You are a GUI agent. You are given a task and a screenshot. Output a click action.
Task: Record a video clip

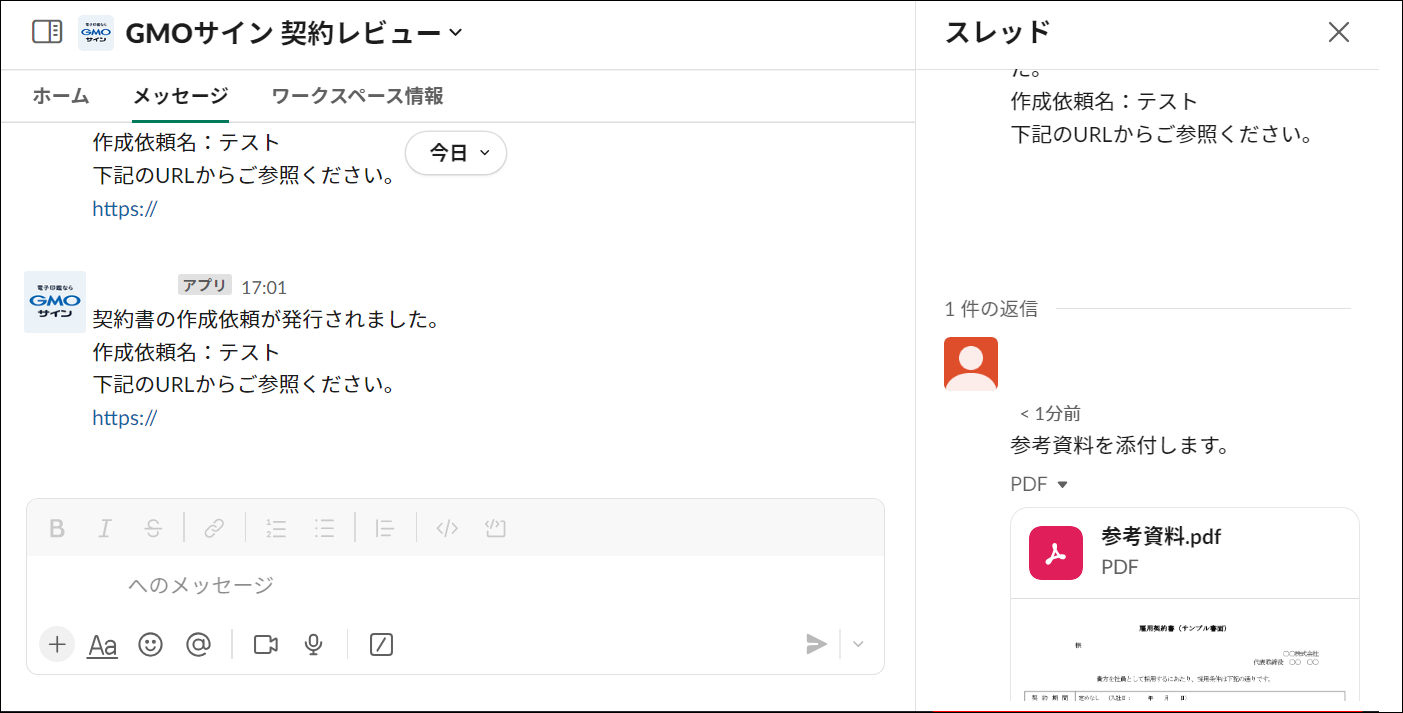(264, 645)
